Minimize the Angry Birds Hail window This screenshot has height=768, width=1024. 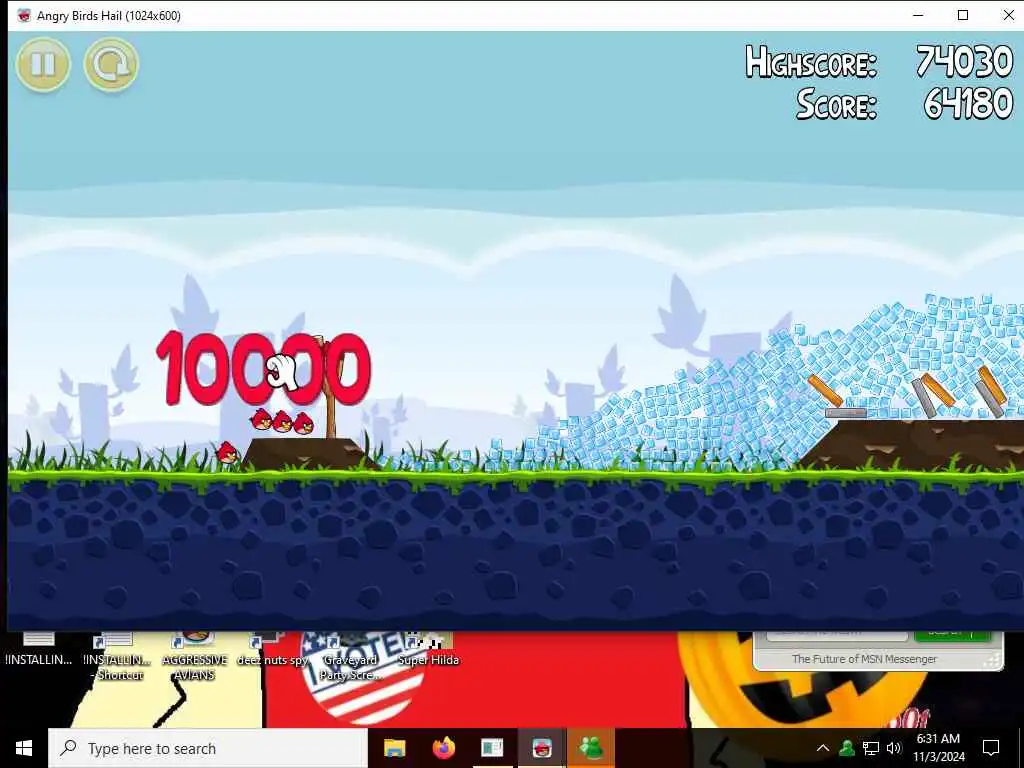pyautogui.click(x=918, y=15)
